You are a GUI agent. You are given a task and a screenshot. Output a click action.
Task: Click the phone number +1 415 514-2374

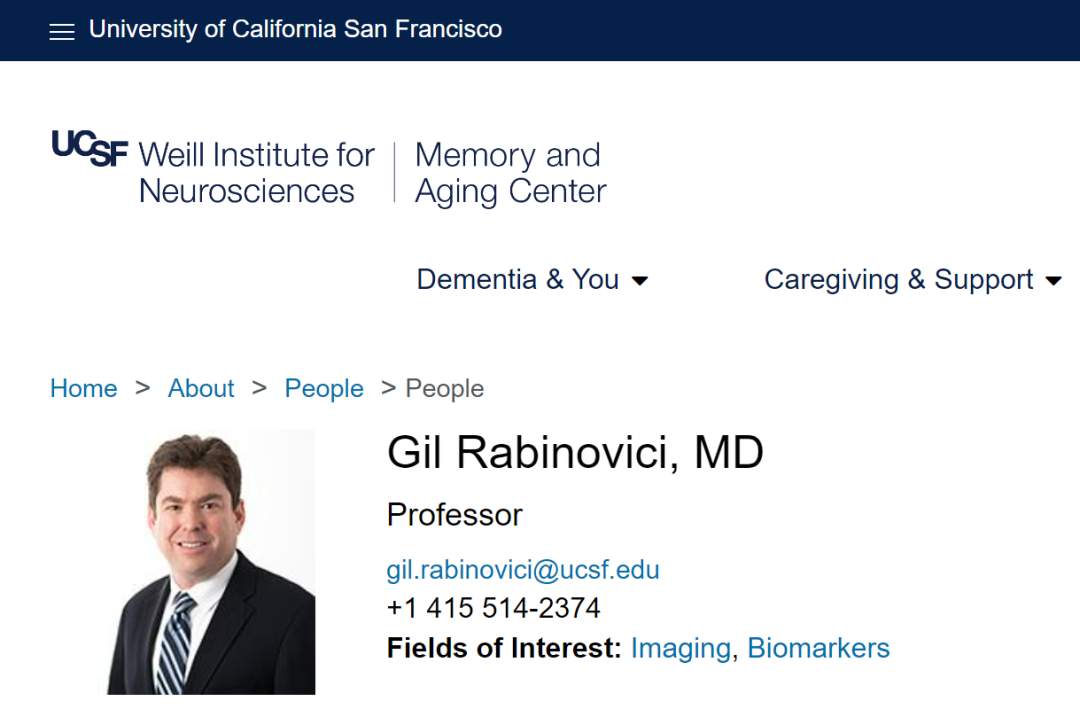[493, 608]
